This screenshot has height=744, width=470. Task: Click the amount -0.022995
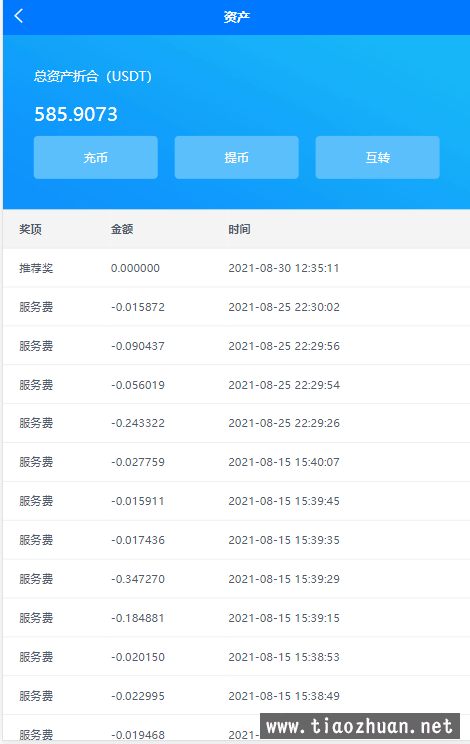point(138,696)
